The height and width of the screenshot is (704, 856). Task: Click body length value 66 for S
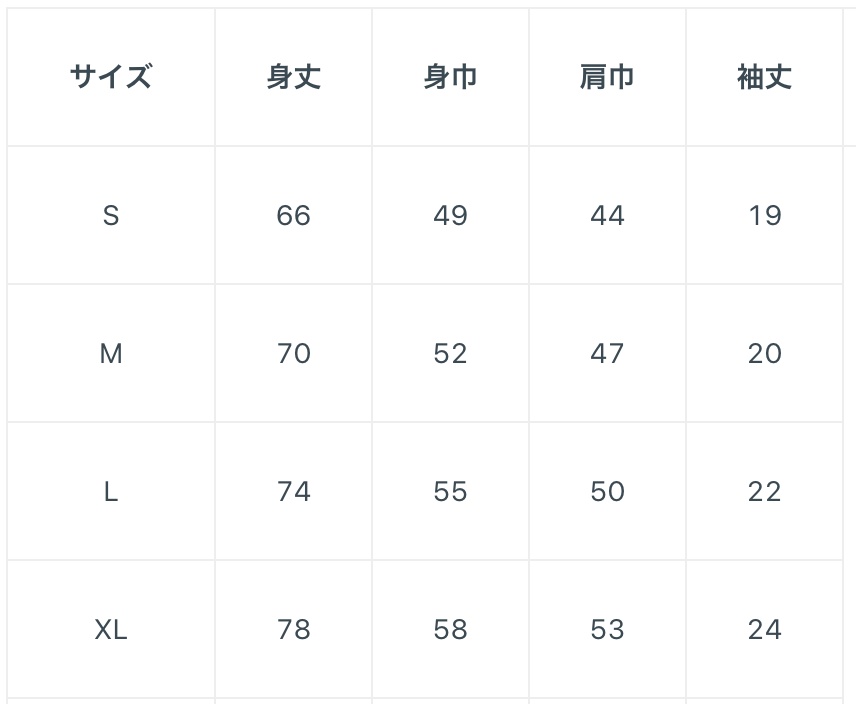coord(293,215)
